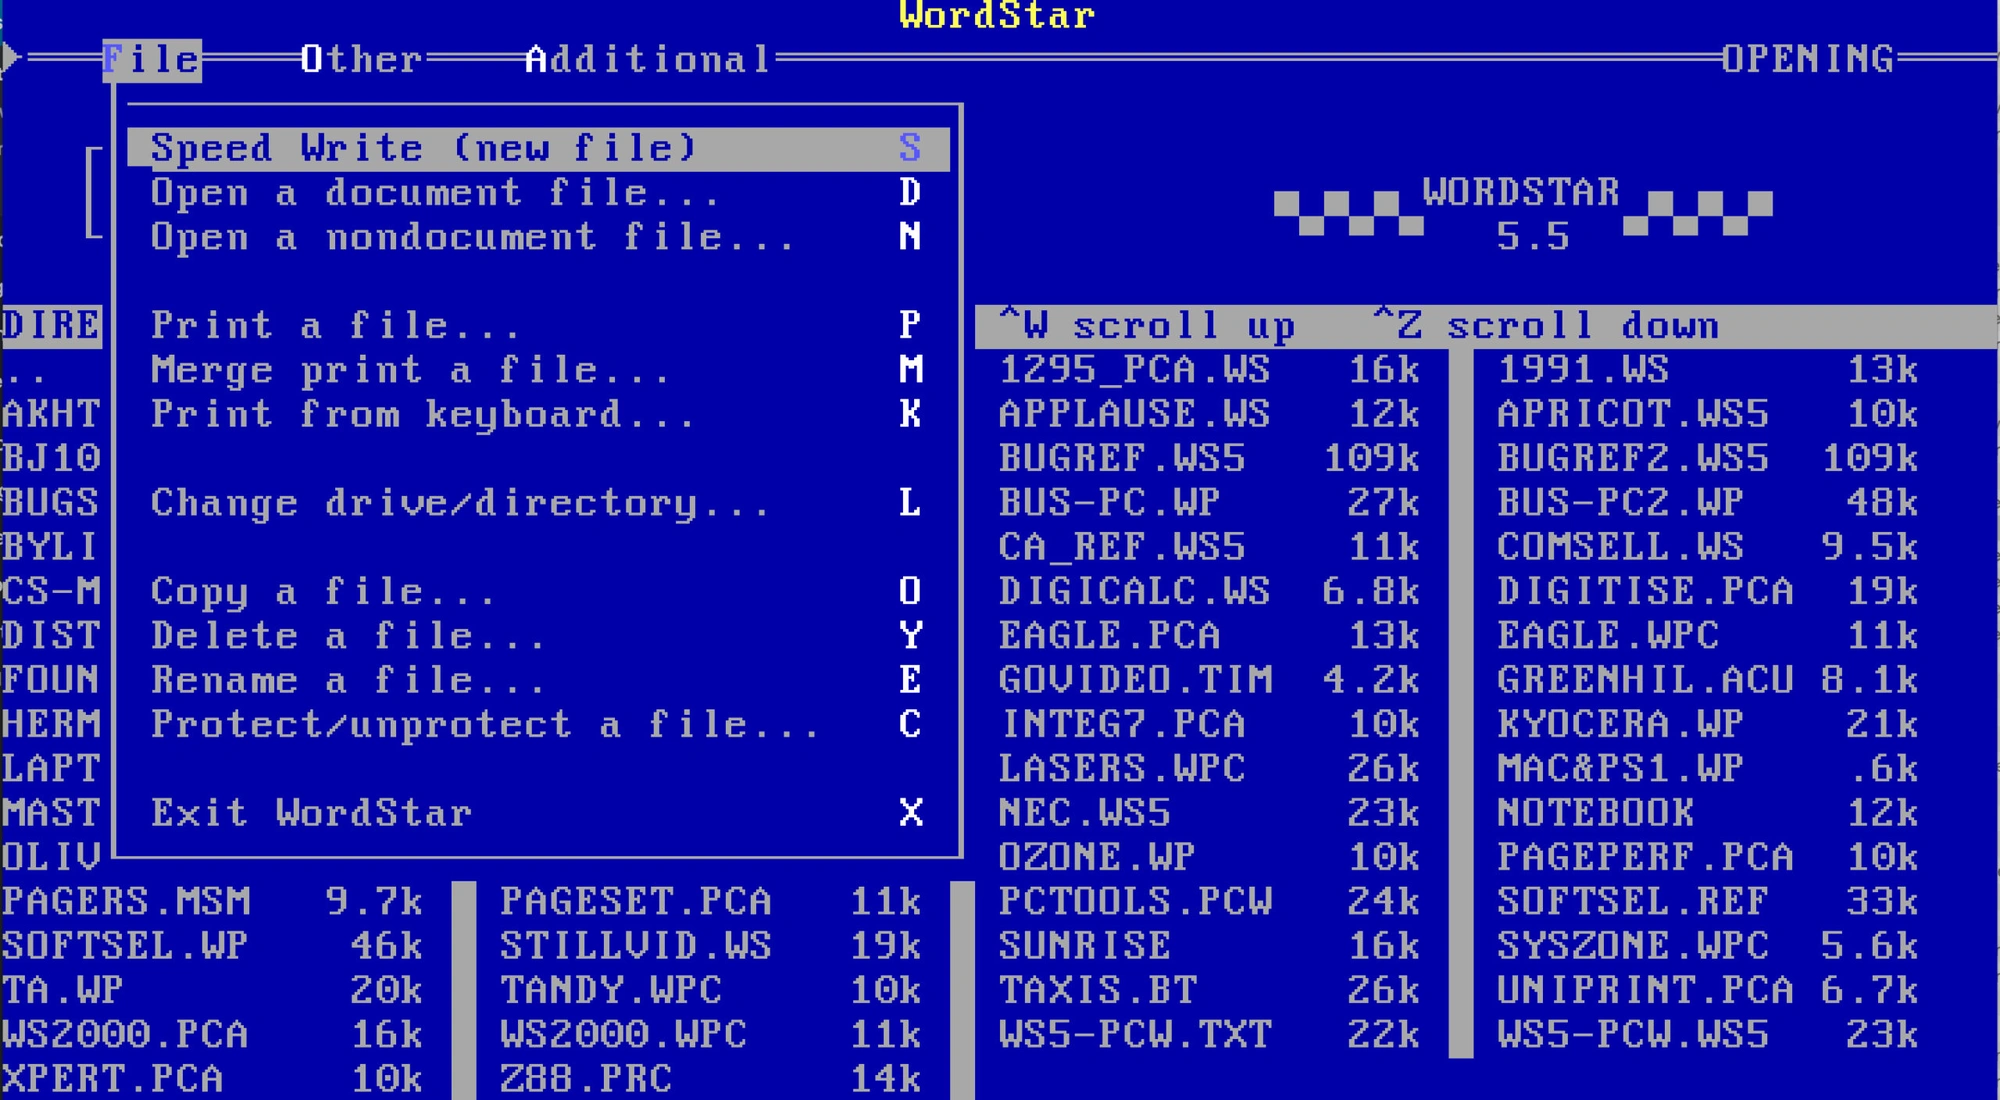The height and width of the screenshot is (1100, 2000).
Task: Open the File menu in the menu bar
Action: [152, 59]
